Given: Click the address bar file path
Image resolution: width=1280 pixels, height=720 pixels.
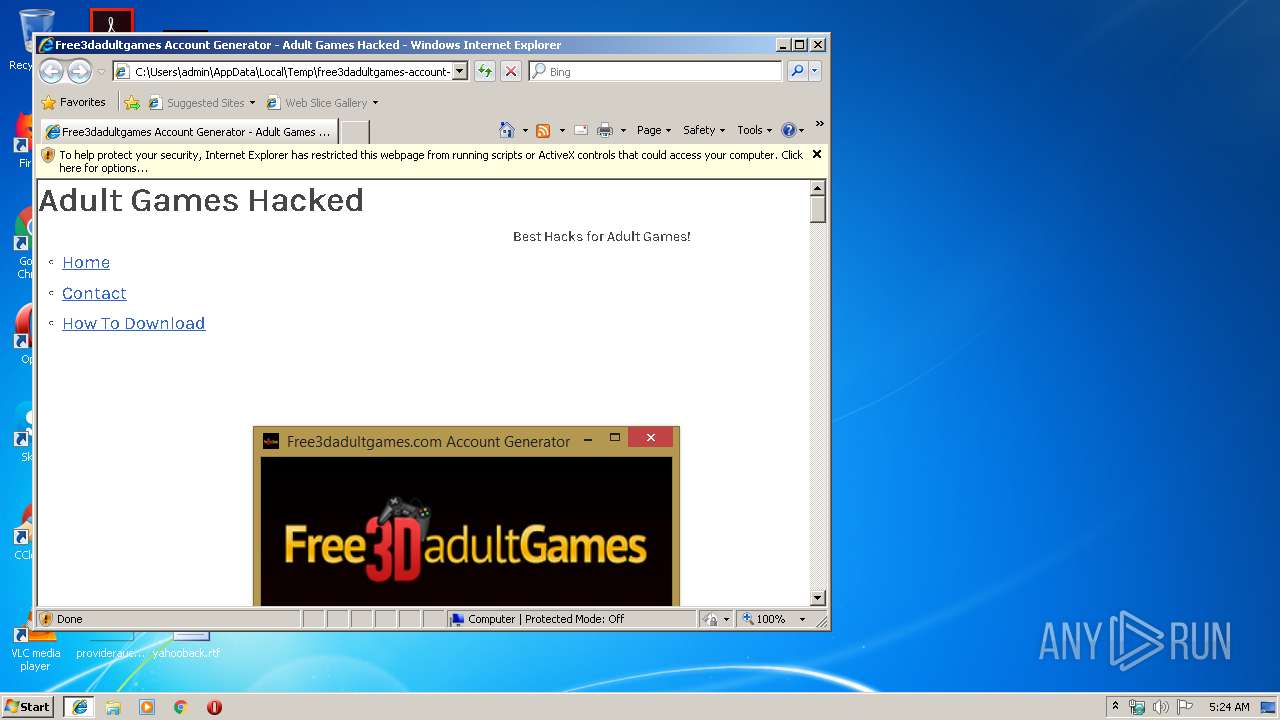Looking at the screenshot, I should 292,71.
